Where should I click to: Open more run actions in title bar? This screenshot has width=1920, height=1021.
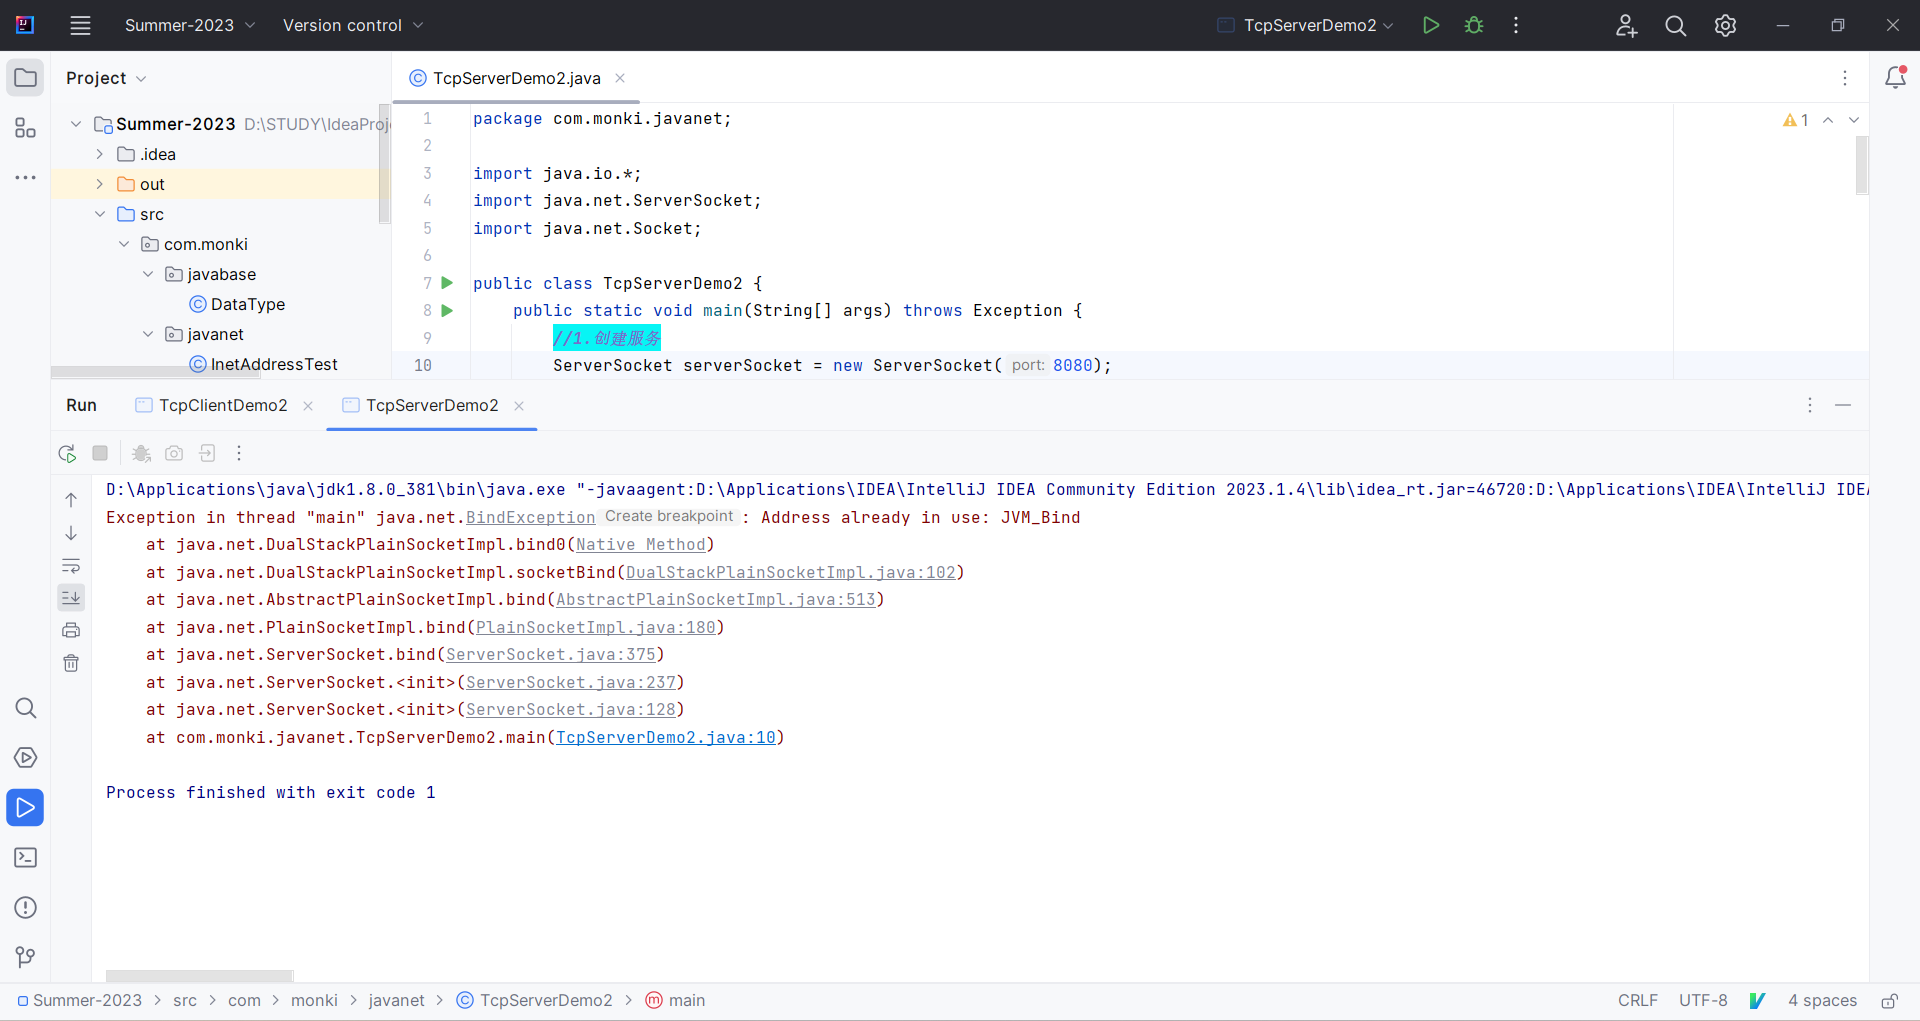(1516, 25)
